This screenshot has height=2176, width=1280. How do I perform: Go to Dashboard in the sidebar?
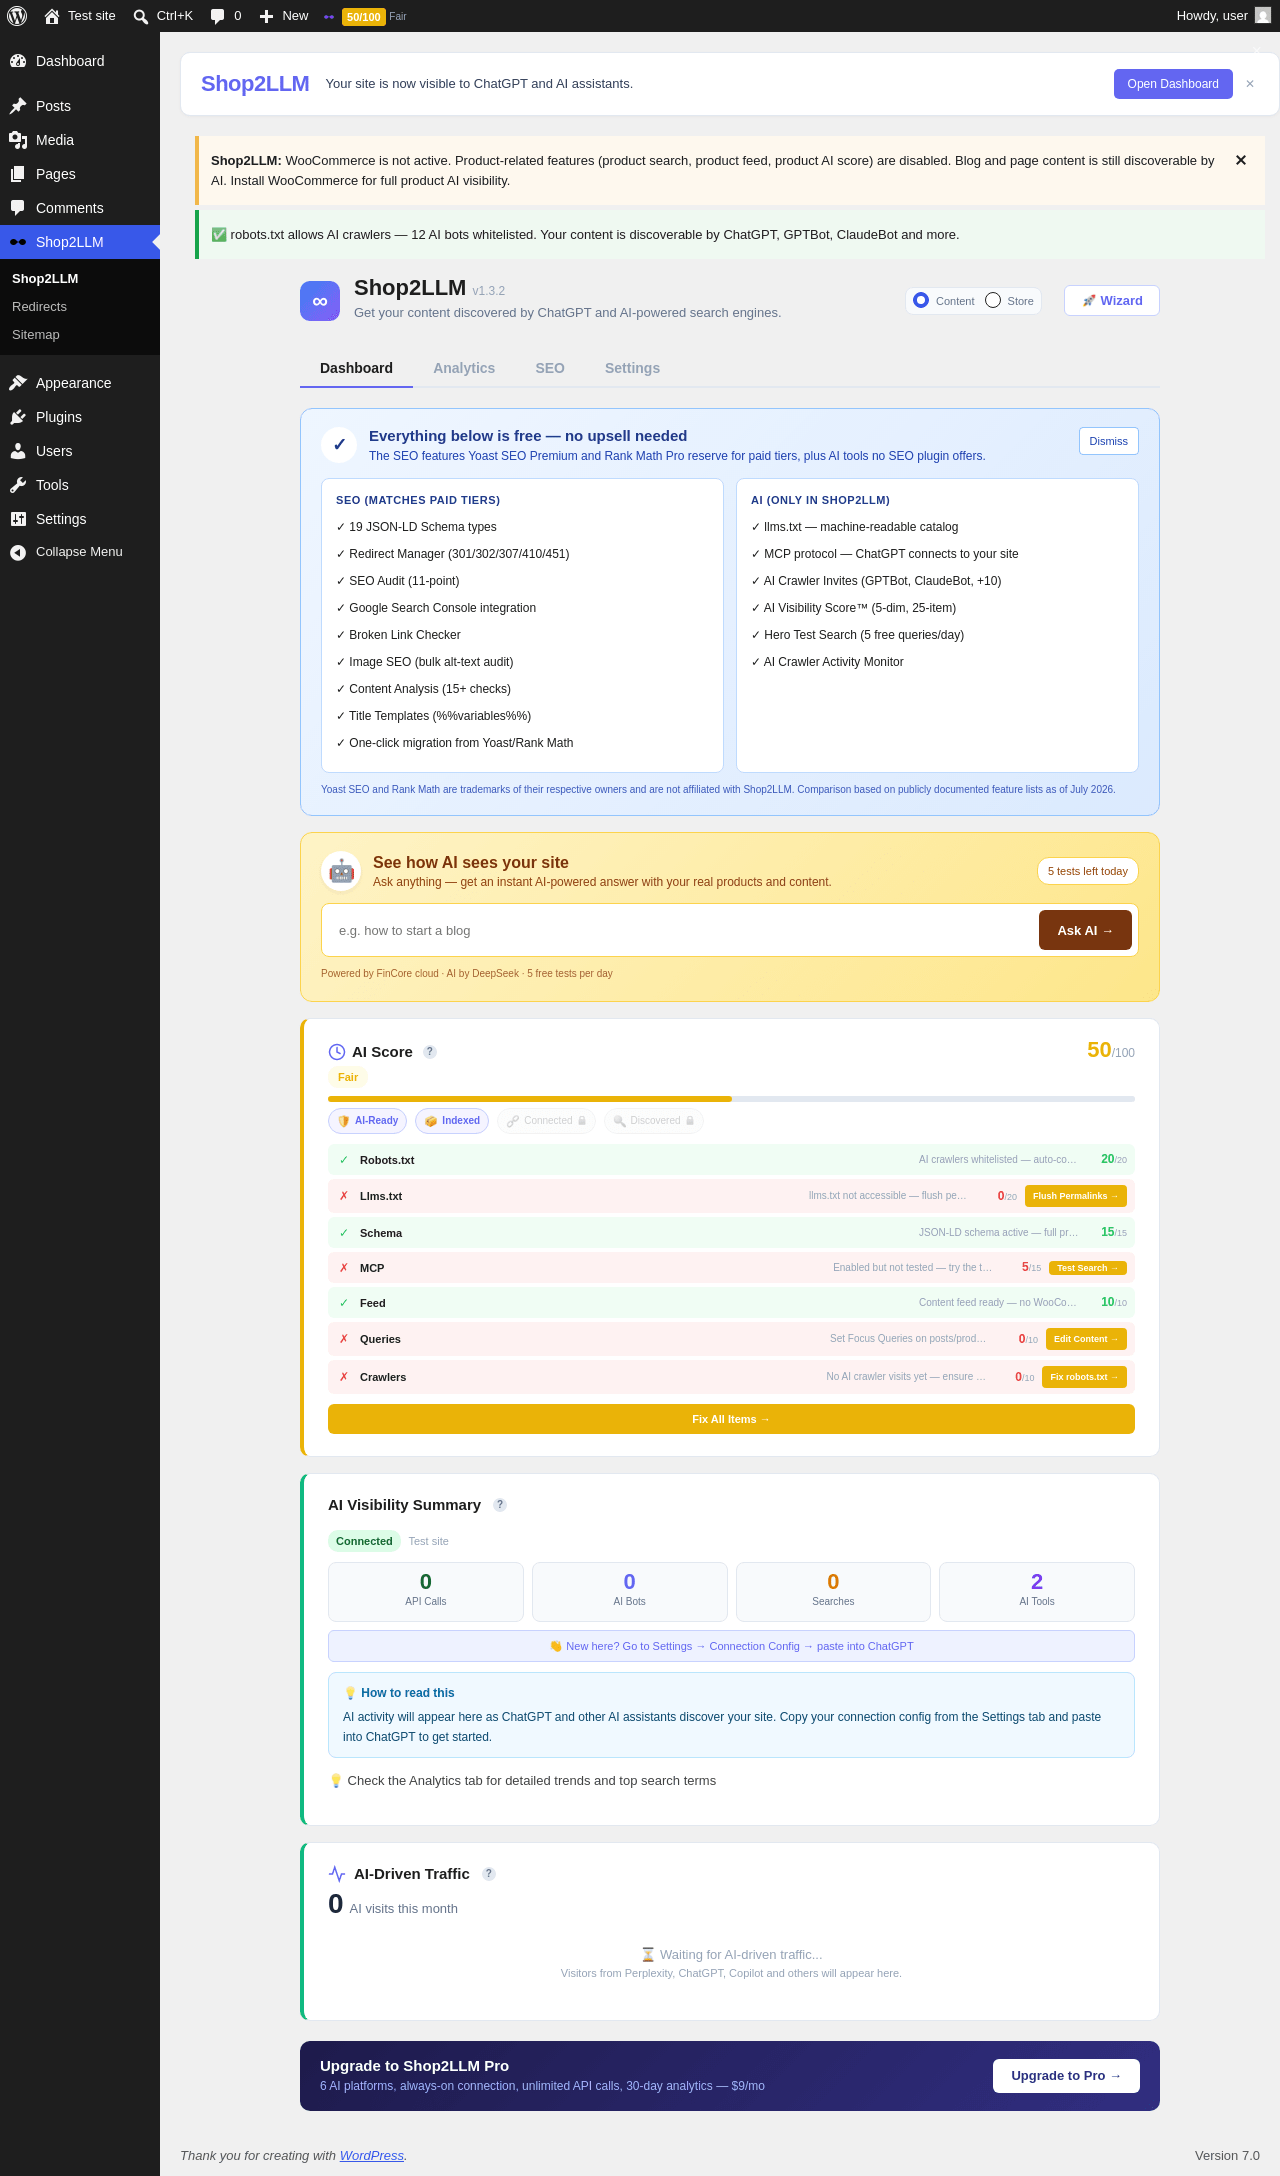[80, 61]
